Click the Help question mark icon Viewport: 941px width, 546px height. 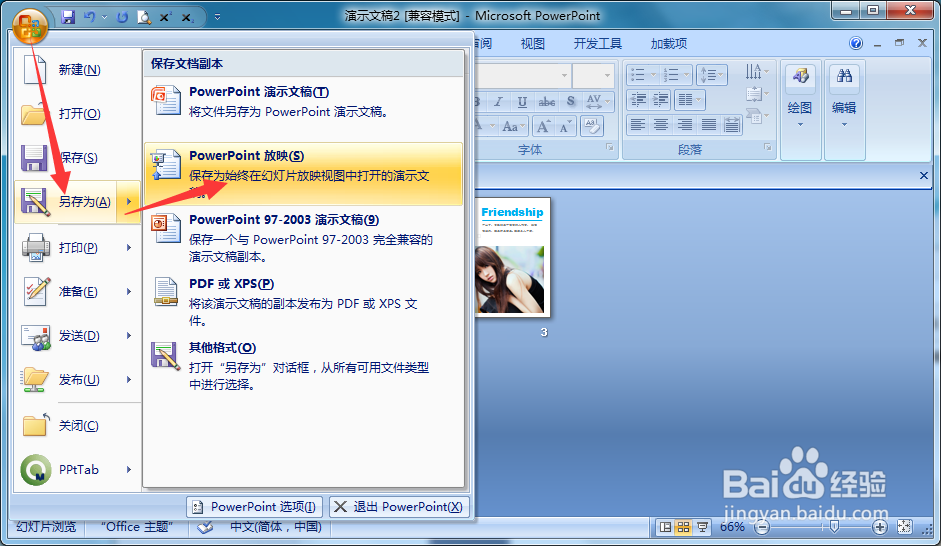point(856,43)
